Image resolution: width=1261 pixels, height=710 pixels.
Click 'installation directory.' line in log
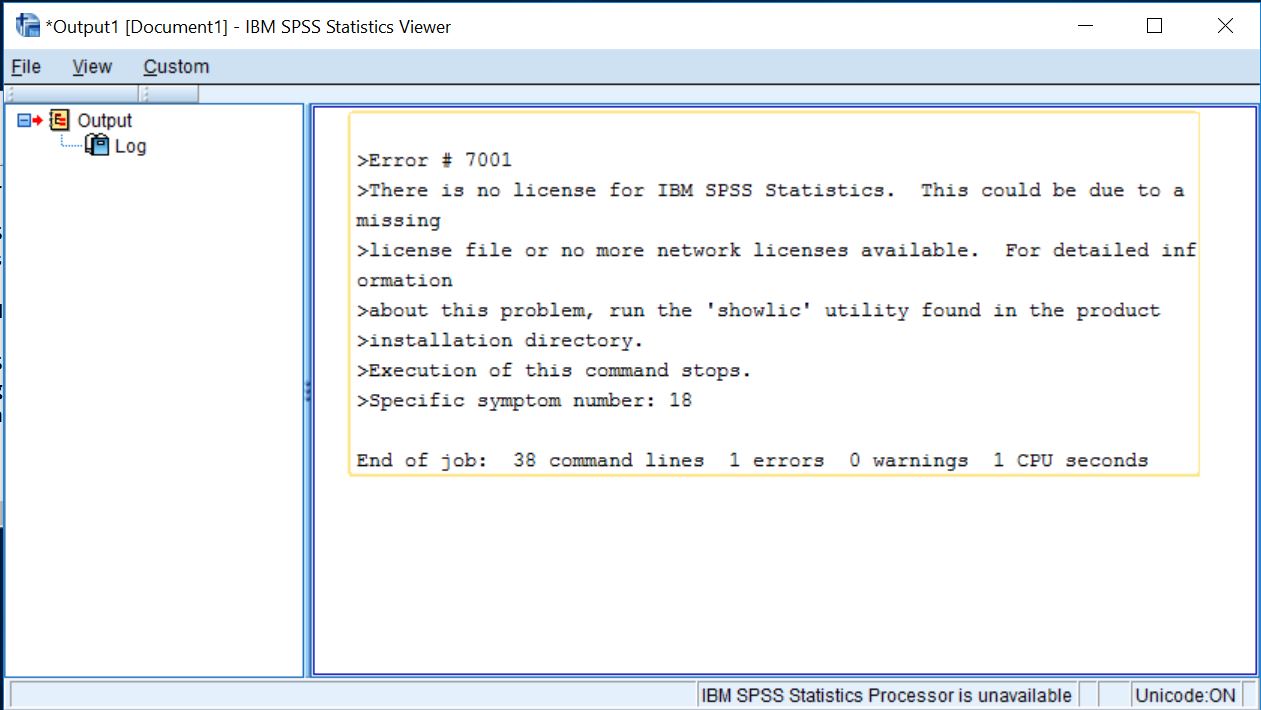(x=500, y=340)
